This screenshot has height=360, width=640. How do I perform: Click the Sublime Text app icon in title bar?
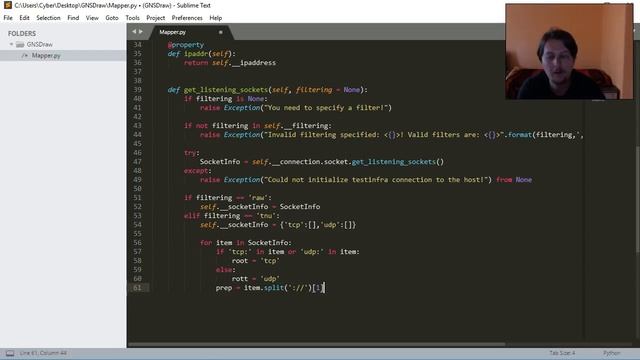coord(7,5)
